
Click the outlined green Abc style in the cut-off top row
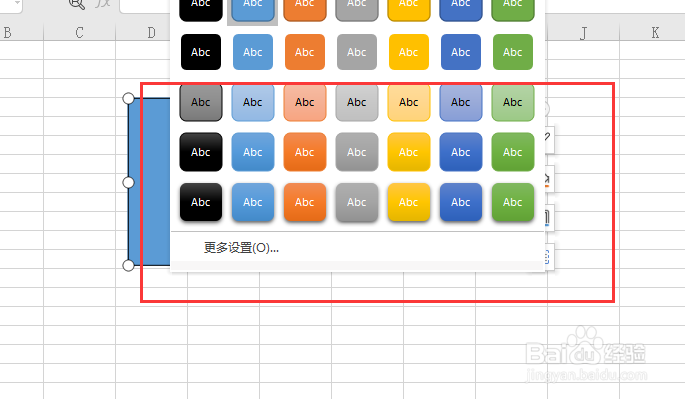(x=512, y=10)
